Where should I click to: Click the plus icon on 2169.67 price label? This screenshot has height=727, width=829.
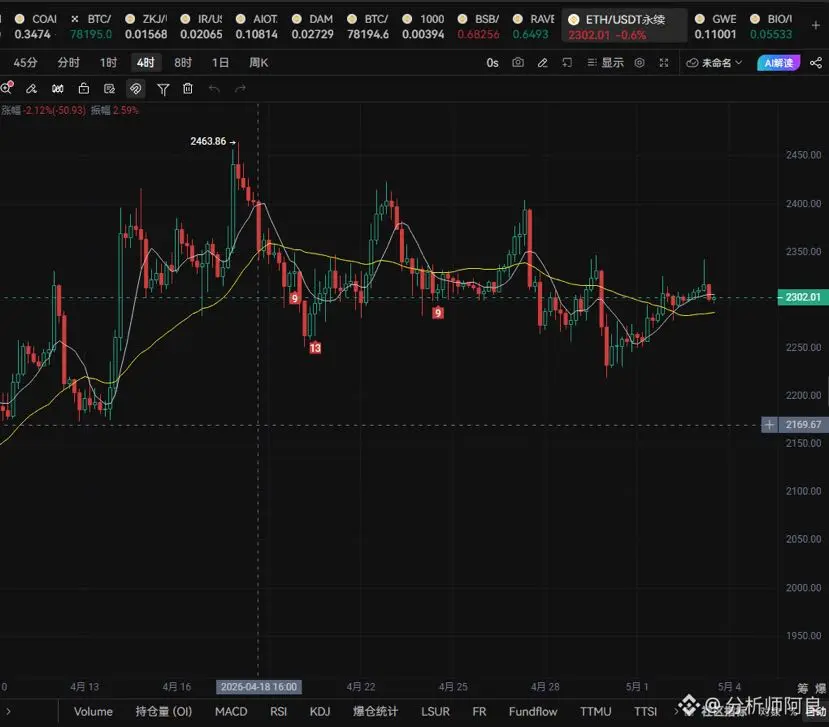click(x=769, y=425)
